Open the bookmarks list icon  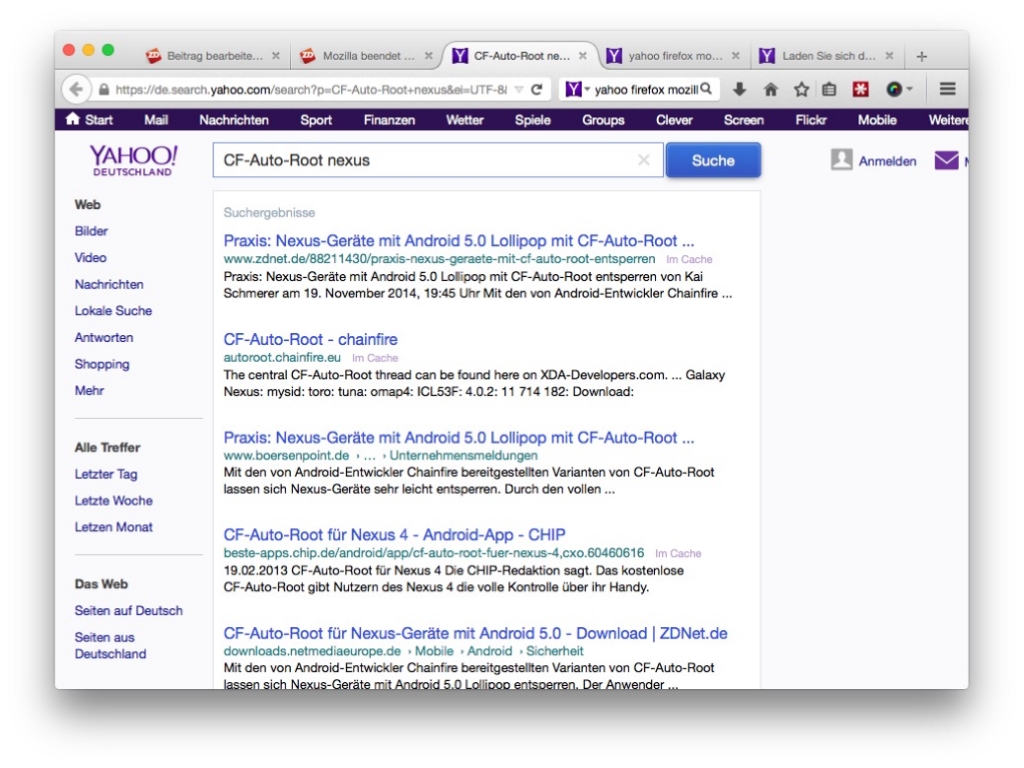[x=829, y=89]
